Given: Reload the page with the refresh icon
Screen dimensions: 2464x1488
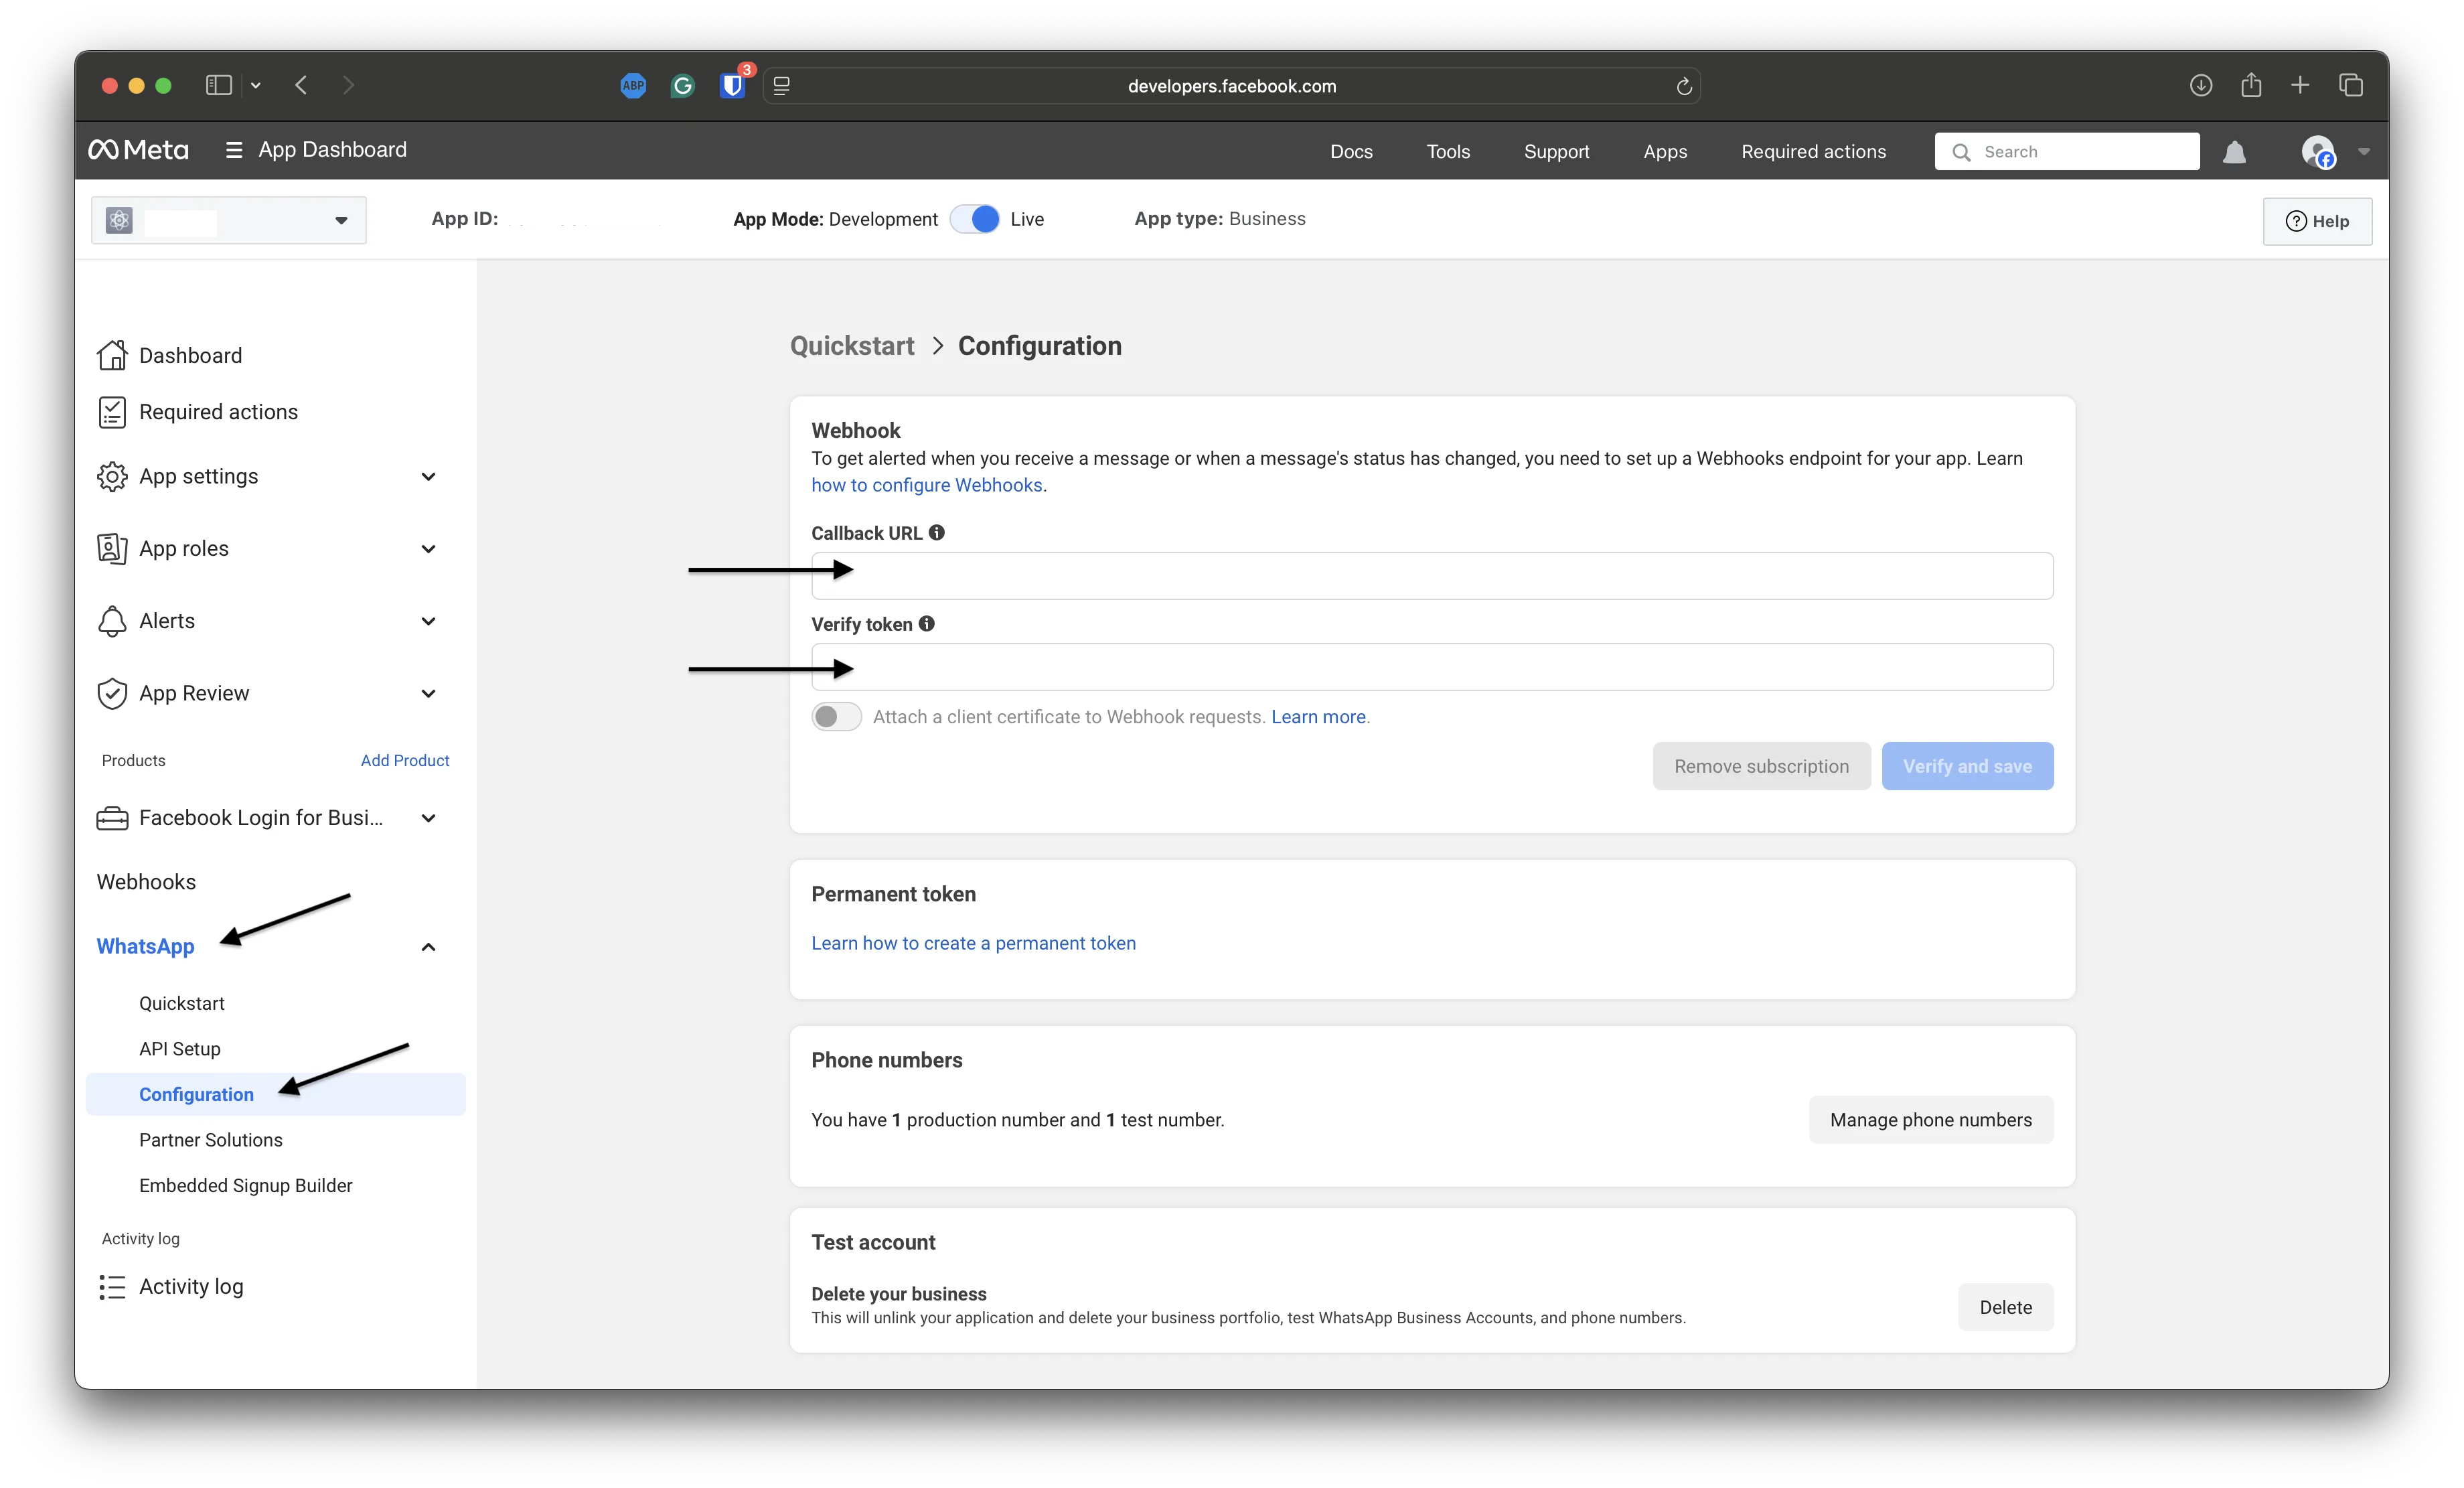Looking at the screenshot, I should point(1684,86).
